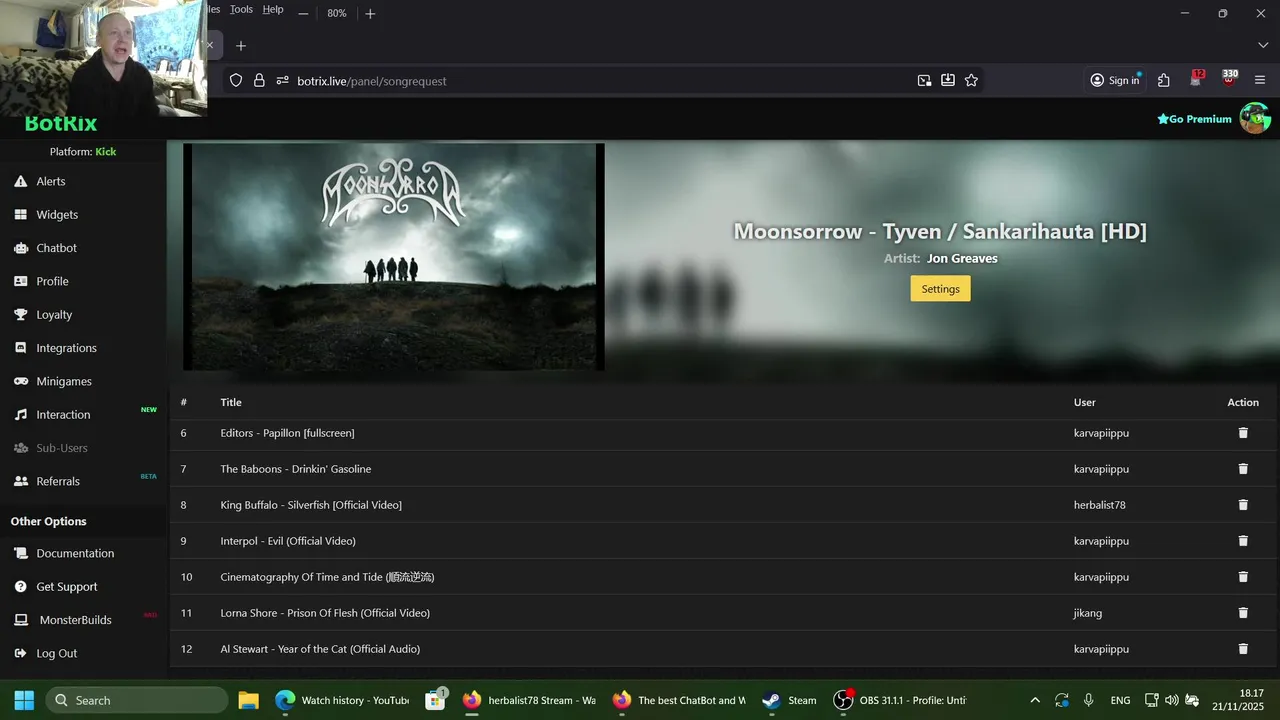Click the Windows taskbar Search box
This screenshot has height=720, width=1280.
click(x=137, y=700)
